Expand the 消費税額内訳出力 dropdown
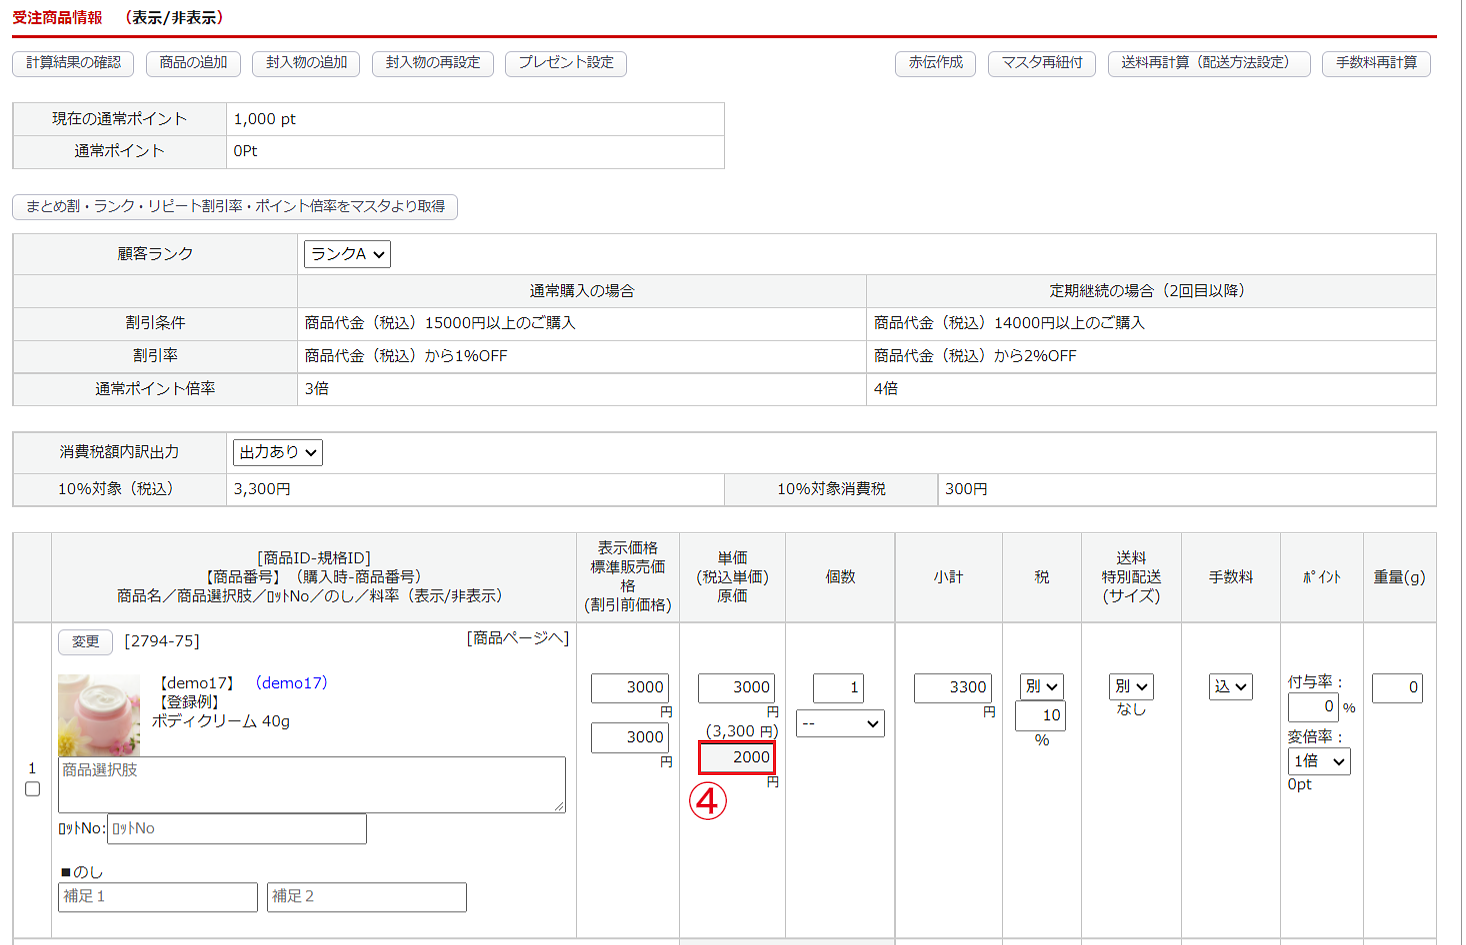Screen dimensions: 1466x945 tap(278, 452)
